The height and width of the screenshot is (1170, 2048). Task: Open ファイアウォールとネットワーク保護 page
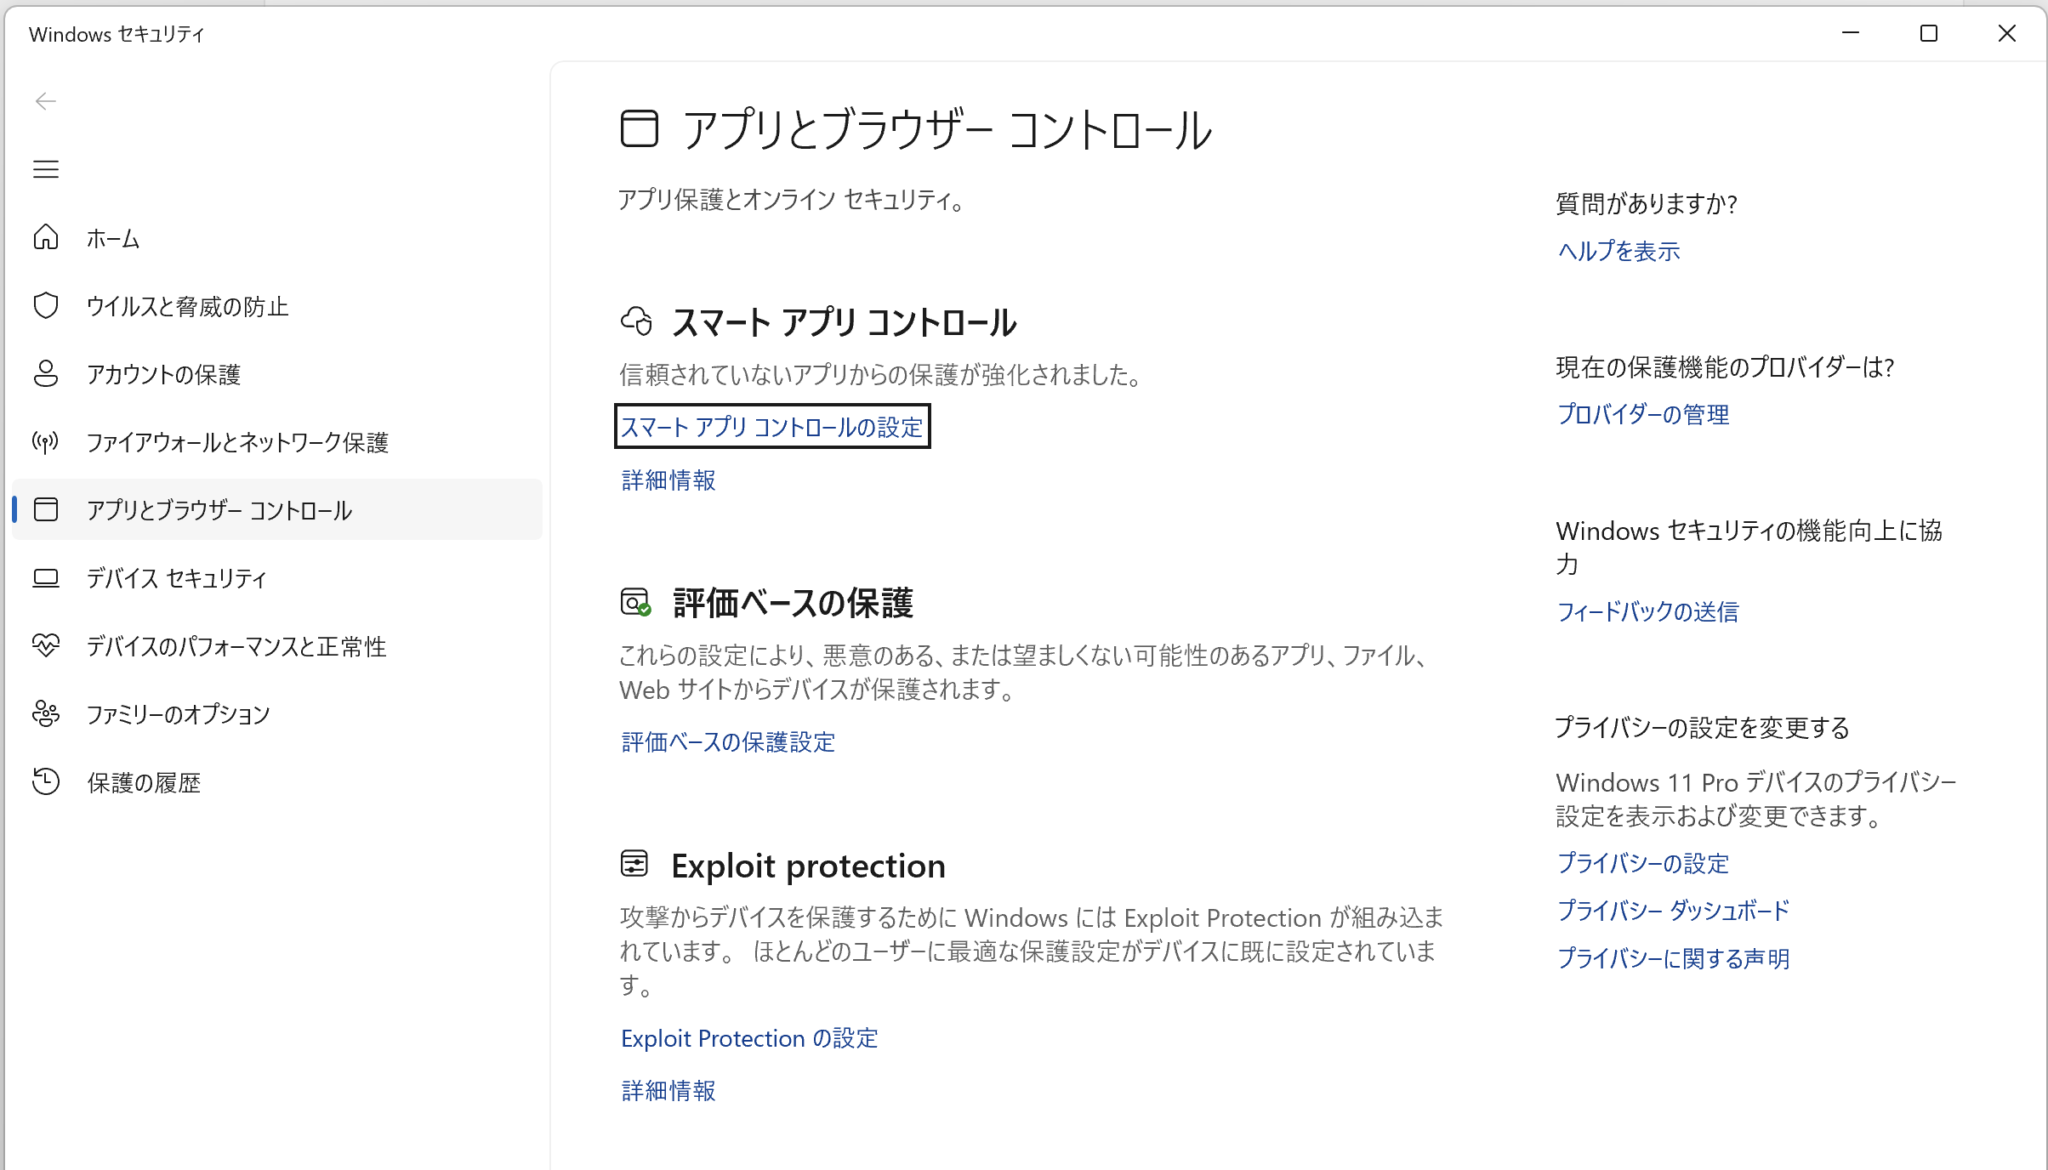pyautogui.click(x=277, y=442)
